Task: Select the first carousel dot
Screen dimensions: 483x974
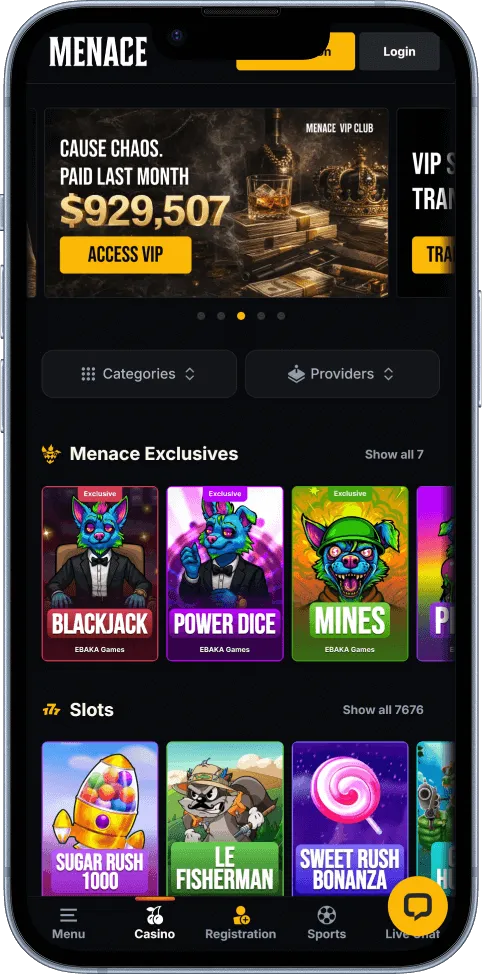Action: click(201, 316)
